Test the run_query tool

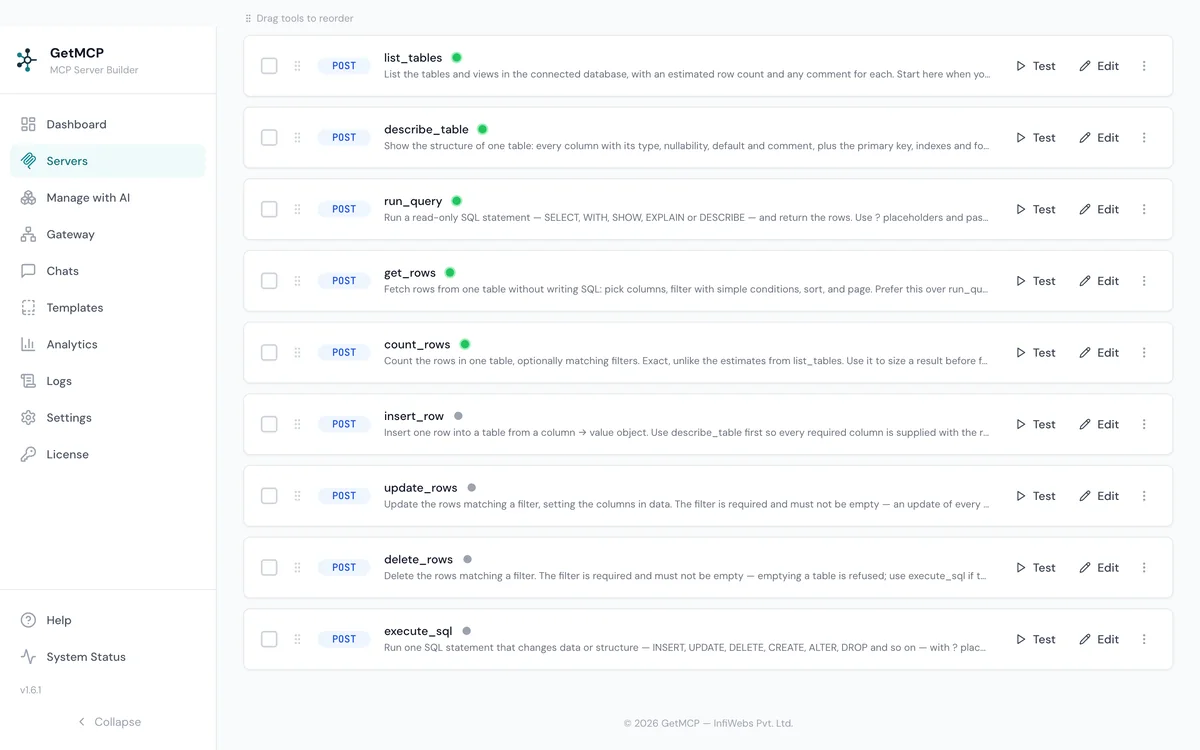tap(1035, 209)
